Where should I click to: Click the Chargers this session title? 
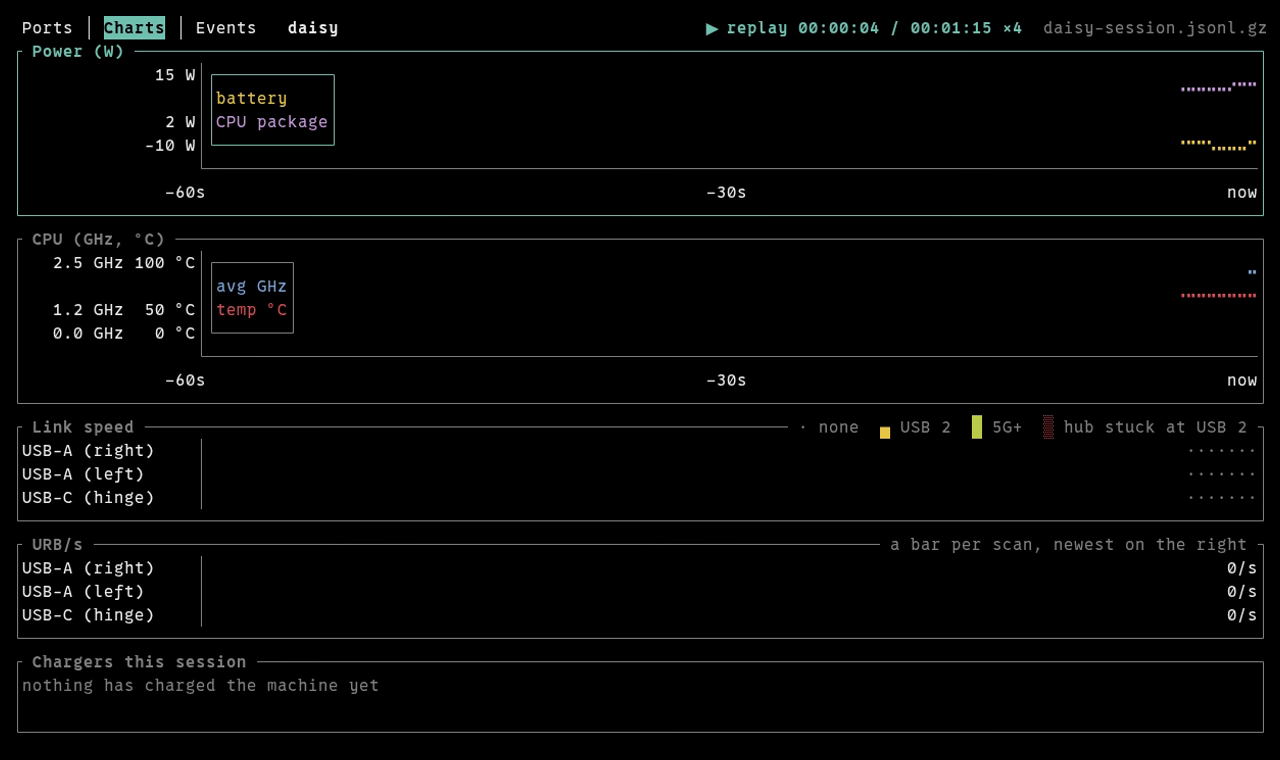(139, 662)
